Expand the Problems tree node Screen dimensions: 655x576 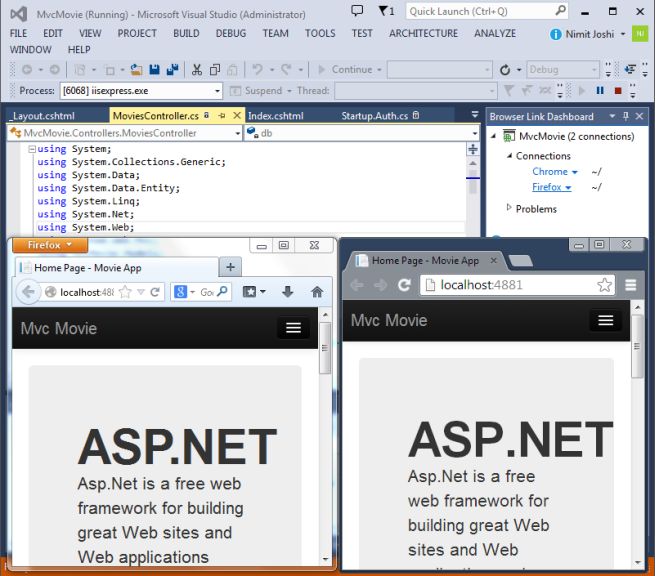click(508, 208)
